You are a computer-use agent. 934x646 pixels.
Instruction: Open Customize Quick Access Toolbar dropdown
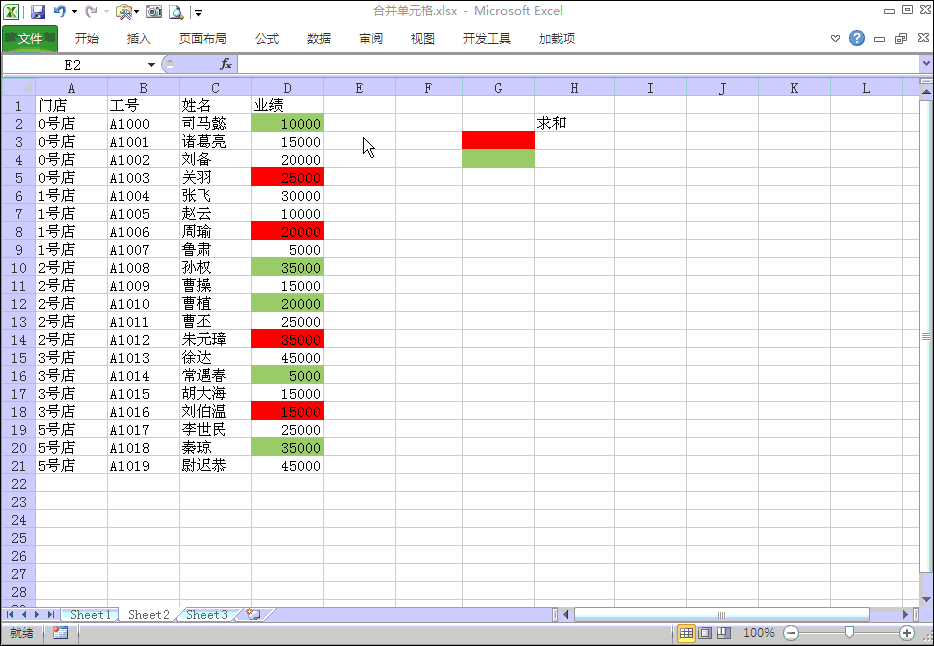198,12
